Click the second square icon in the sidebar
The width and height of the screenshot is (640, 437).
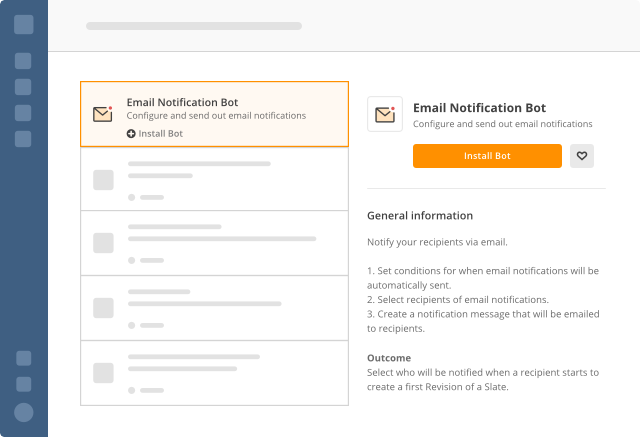pyautogui.click(x=23, y=61)
